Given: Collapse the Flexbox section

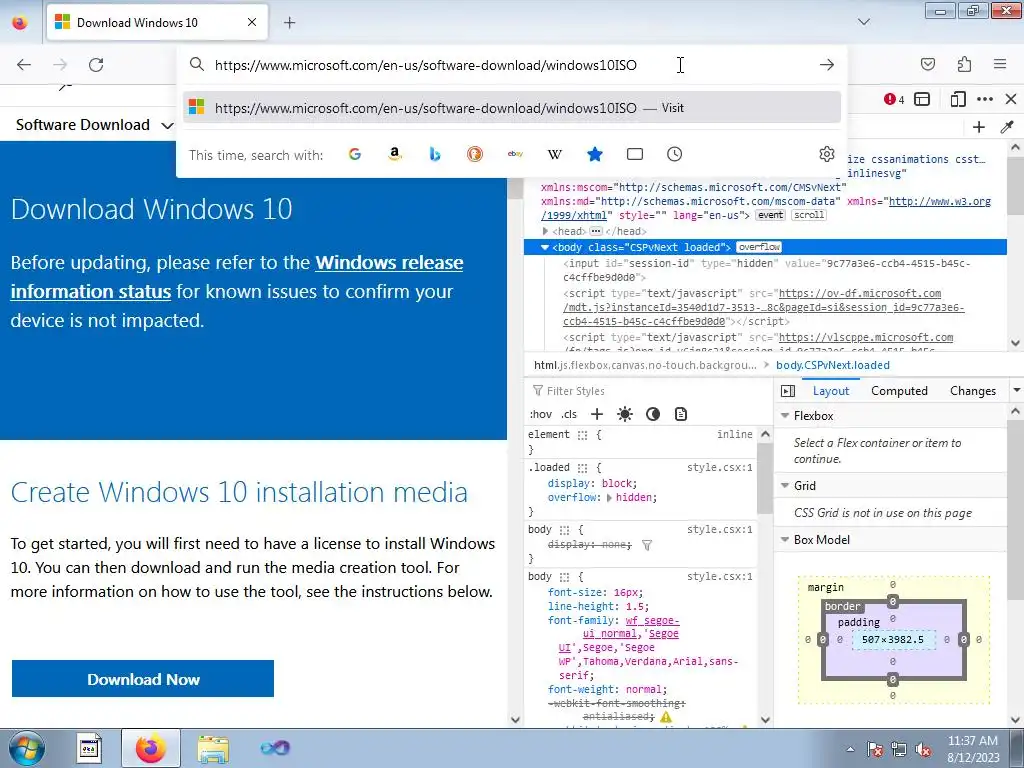Looking at the screenshot, I should [x=785, y=416].
